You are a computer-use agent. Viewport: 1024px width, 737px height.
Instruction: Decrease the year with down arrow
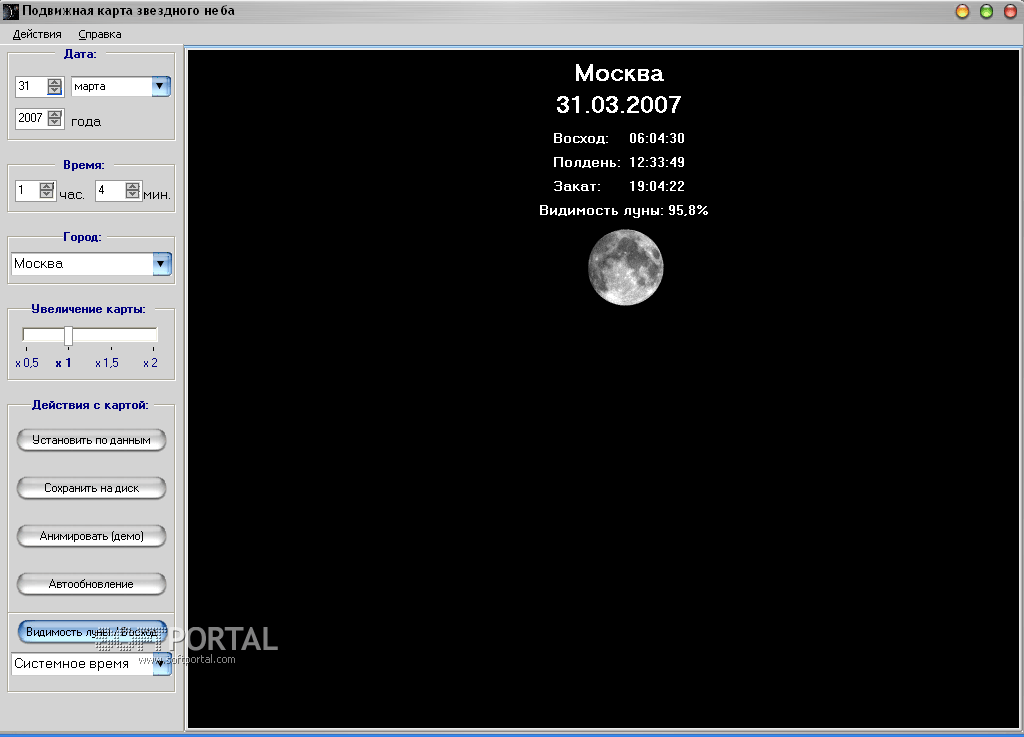pos(55,122)
